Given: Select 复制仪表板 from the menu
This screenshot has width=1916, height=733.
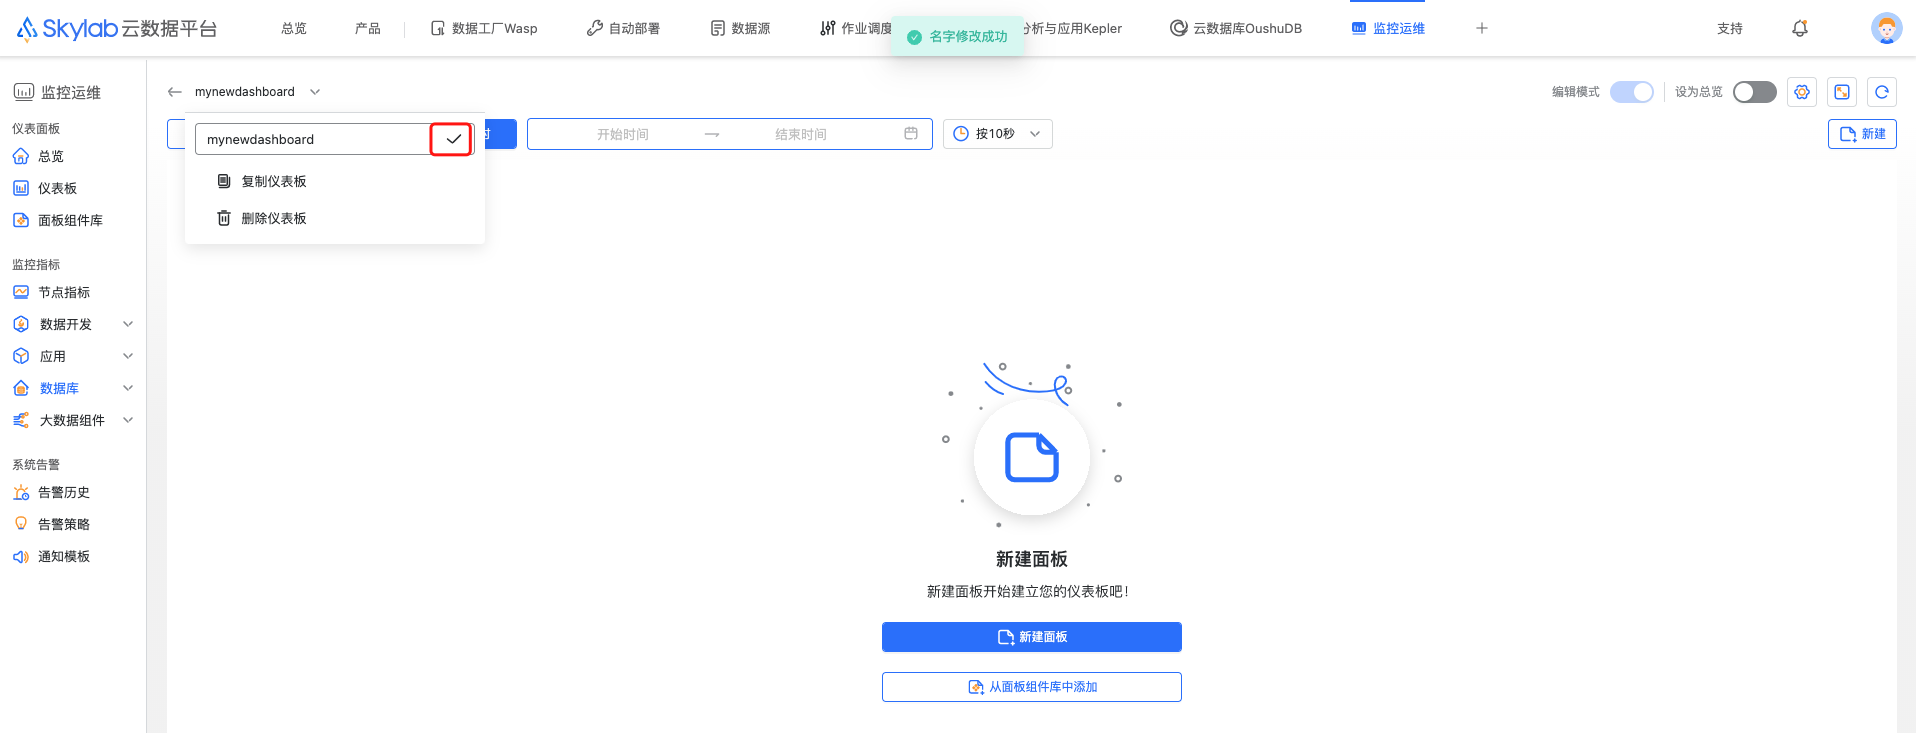Looking at the screenshot, I should 273,181.
